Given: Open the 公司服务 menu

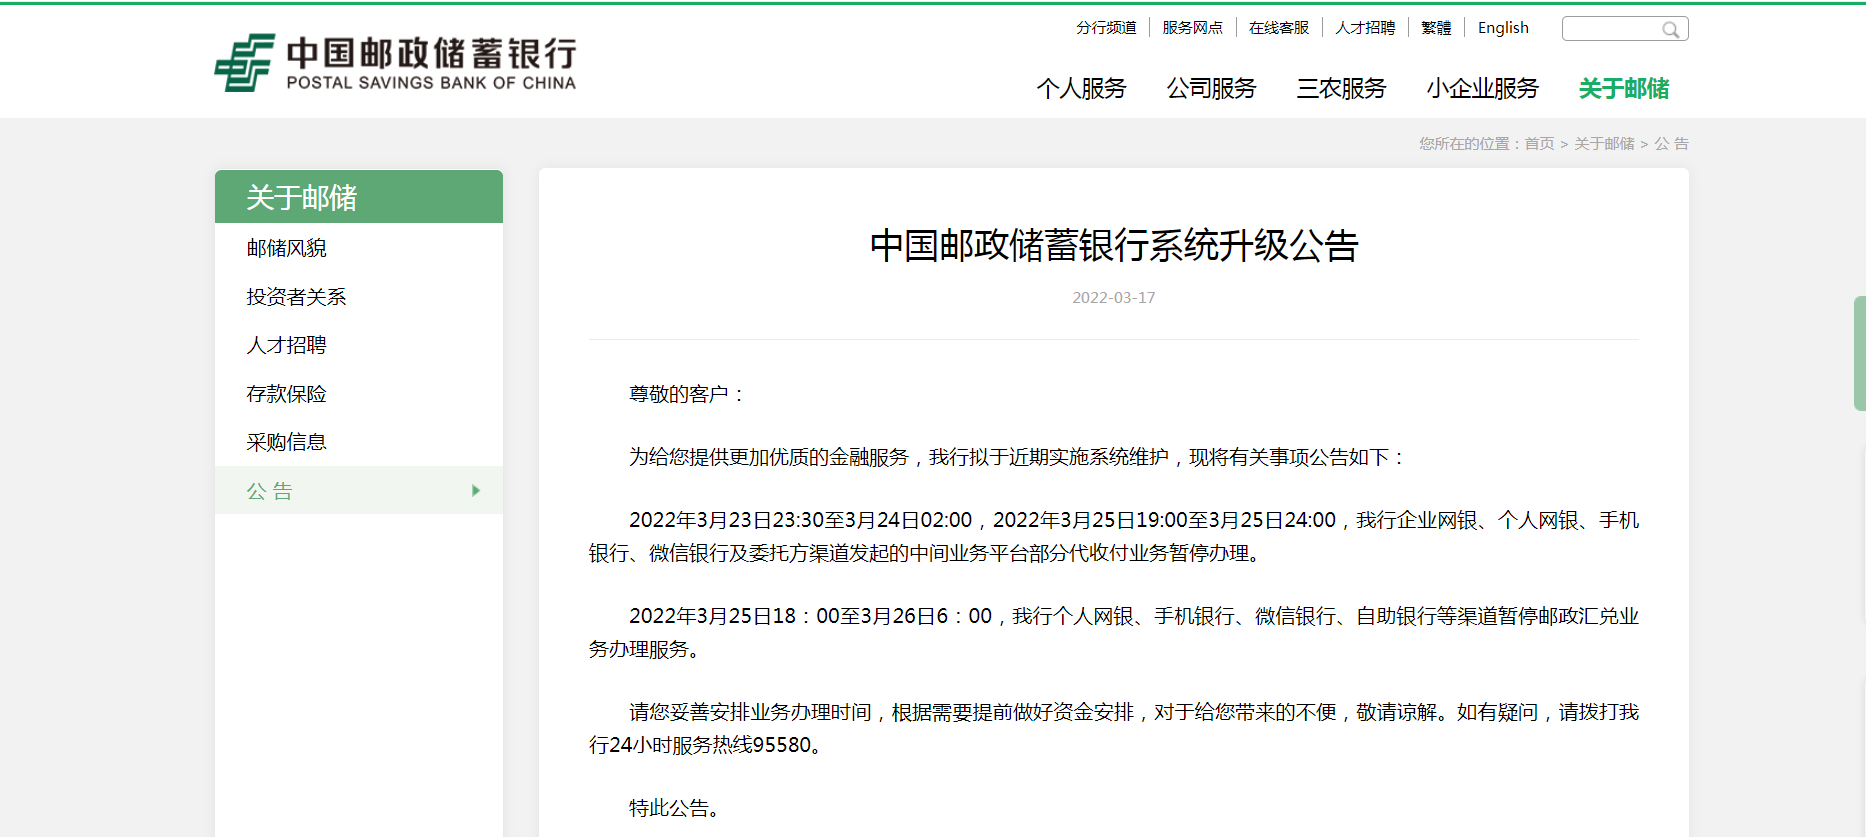Looking at the screenshot, I should click(x=1211, y=89).
